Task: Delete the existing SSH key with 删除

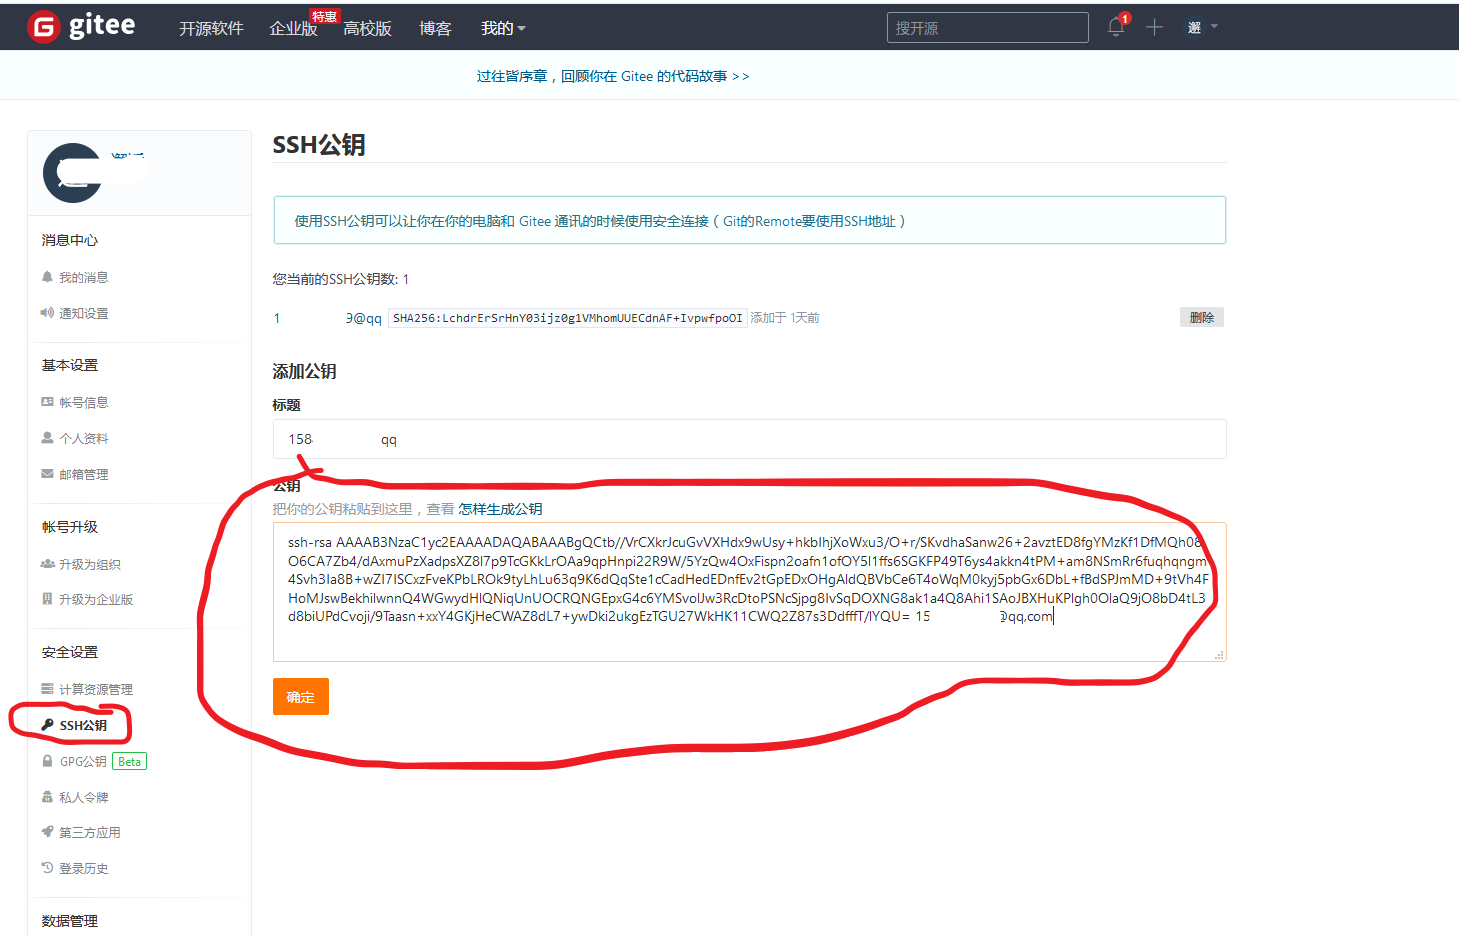Action: [x=1202, y=317]
